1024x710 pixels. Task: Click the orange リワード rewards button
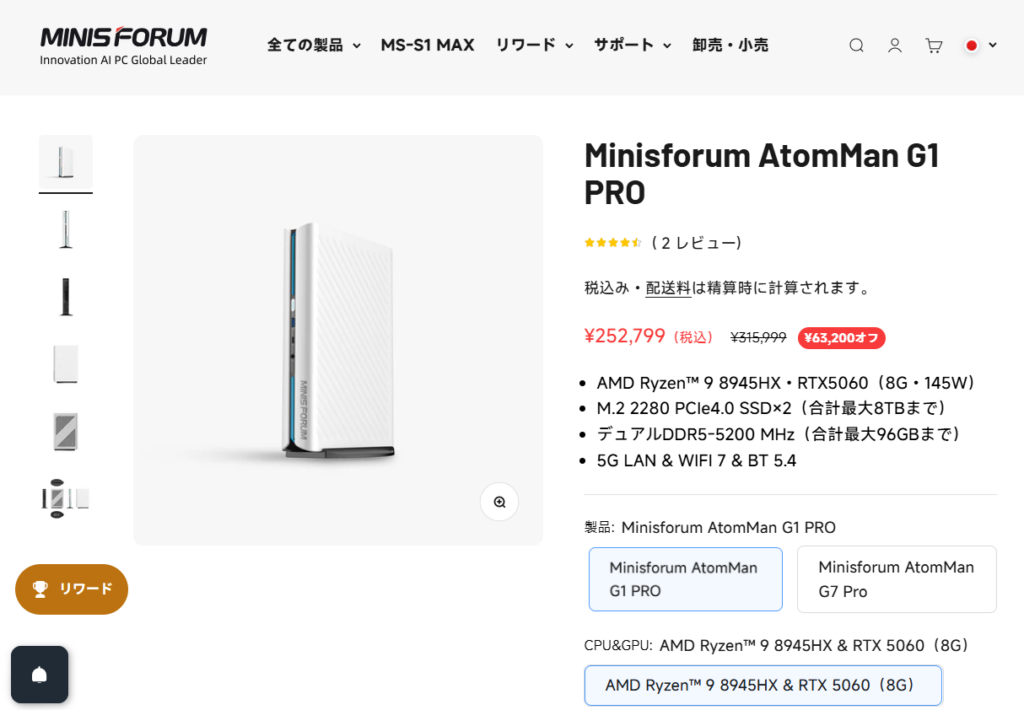(72, 589)
